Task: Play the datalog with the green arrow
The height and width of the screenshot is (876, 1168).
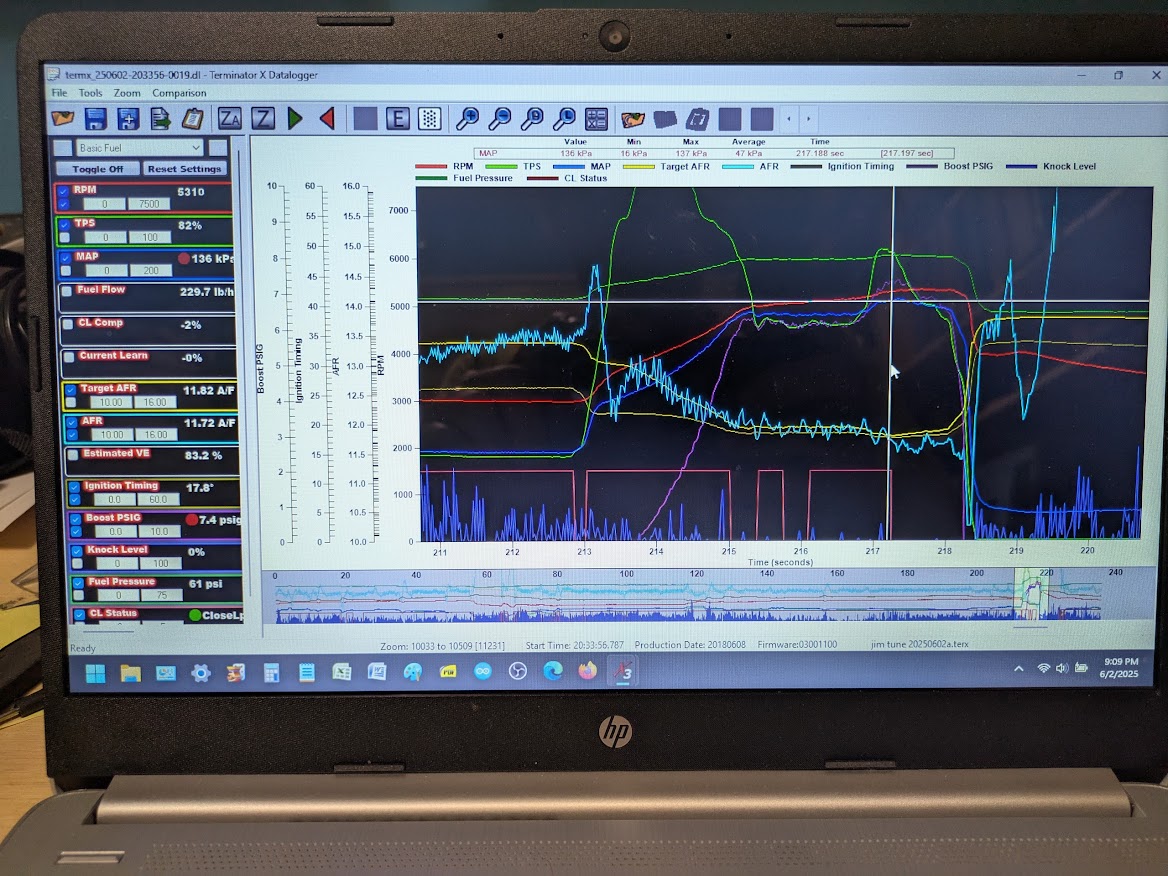Action: 295,118
